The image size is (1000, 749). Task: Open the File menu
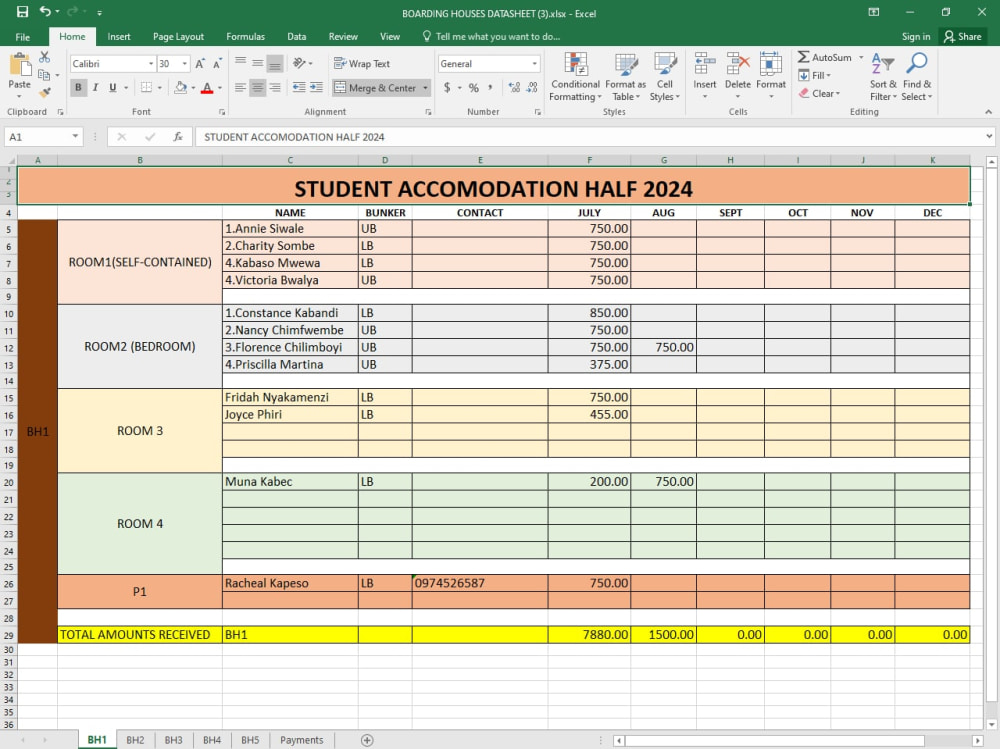[x=23, y=36]
